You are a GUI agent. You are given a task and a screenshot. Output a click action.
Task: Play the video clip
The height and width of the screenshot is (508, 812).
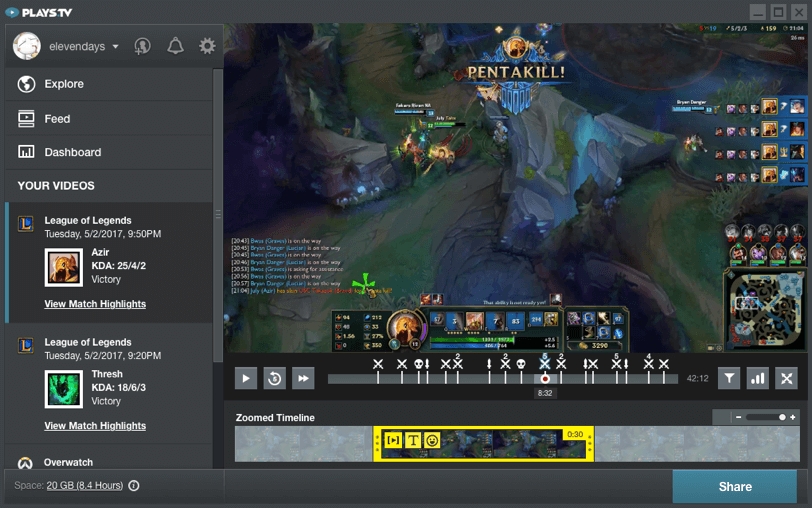point(246,379)
